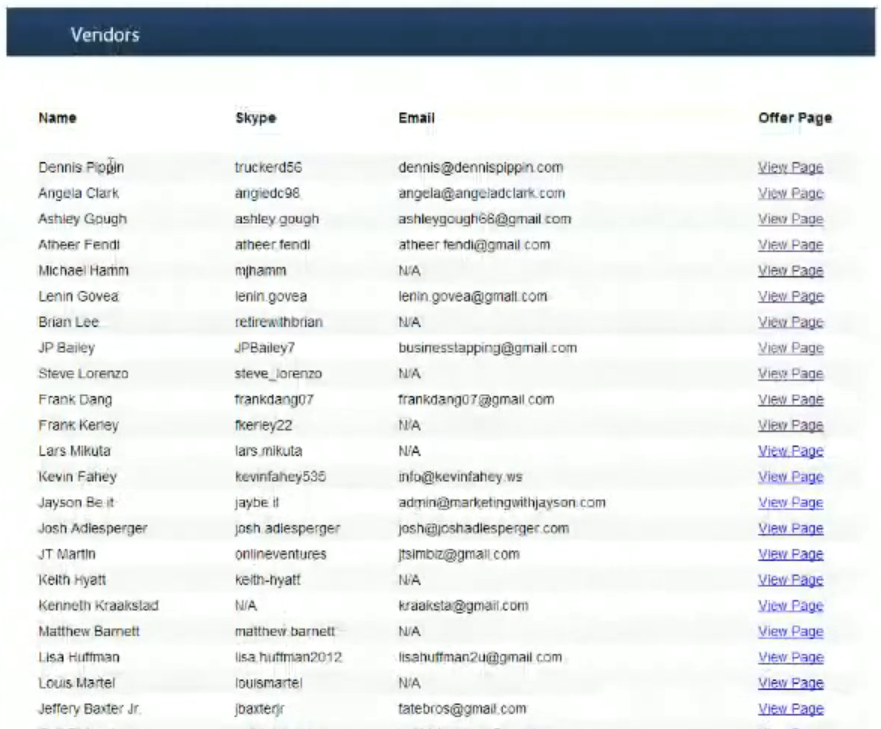This screenshot has width=881, height=729.
Task: Open View Page link for Louis Martel
Action: (x=791, y=683)
